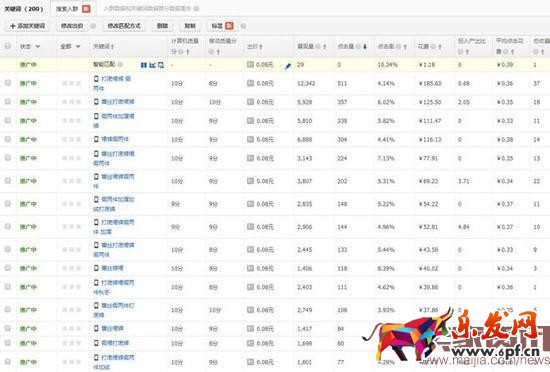The width and height of the screenshot is (550, 372).
Task: Click the pencil edit icon in the 智能匹配 row
Action: tap(288, 66)
